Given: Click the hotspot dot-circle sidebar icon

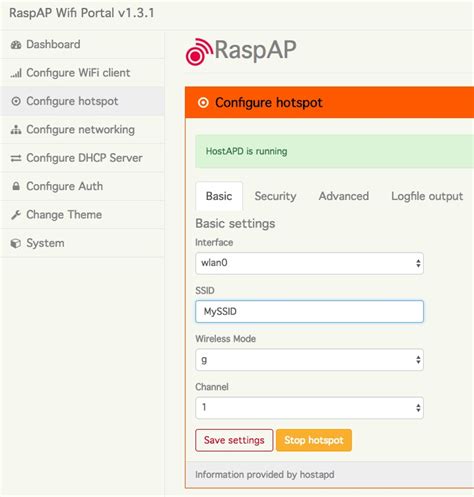Looking at the screenshot, I should tap(16, 101).
